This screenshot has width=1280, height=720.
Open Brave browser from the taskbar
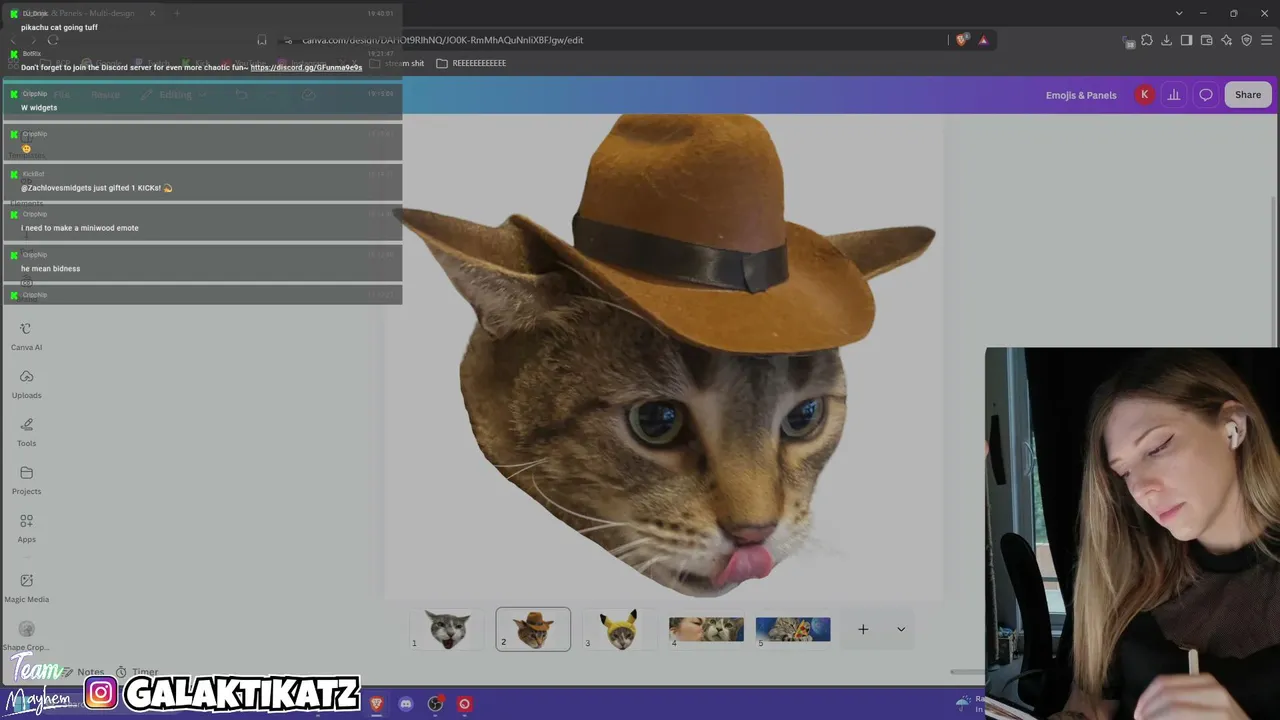pyautogui.click(x=376, y=704)
